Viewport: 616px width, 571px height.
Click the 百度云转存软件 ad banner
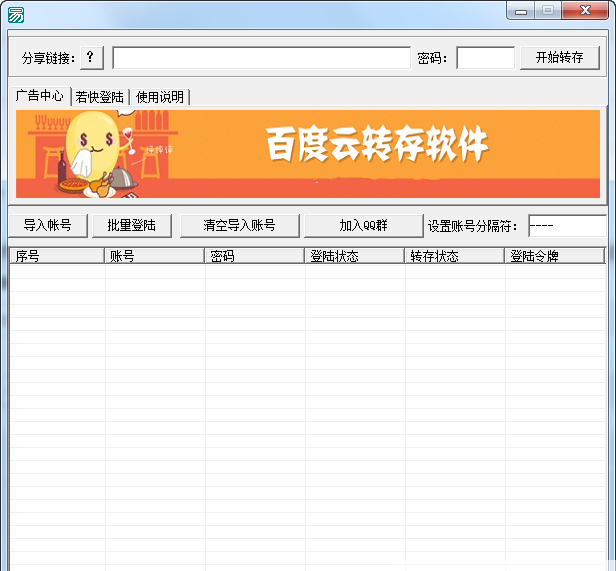[x=308, y=154]
